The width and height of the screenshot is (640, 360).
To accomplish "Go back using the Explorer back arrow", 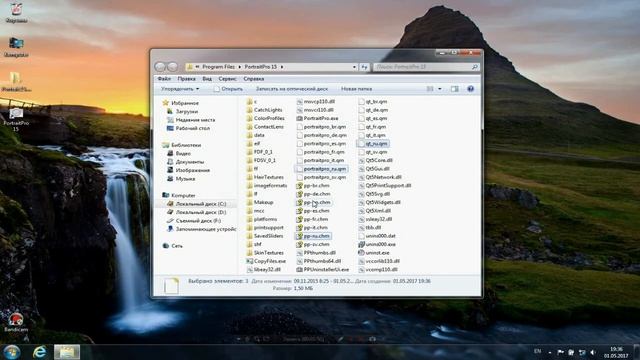I will 160,67.
